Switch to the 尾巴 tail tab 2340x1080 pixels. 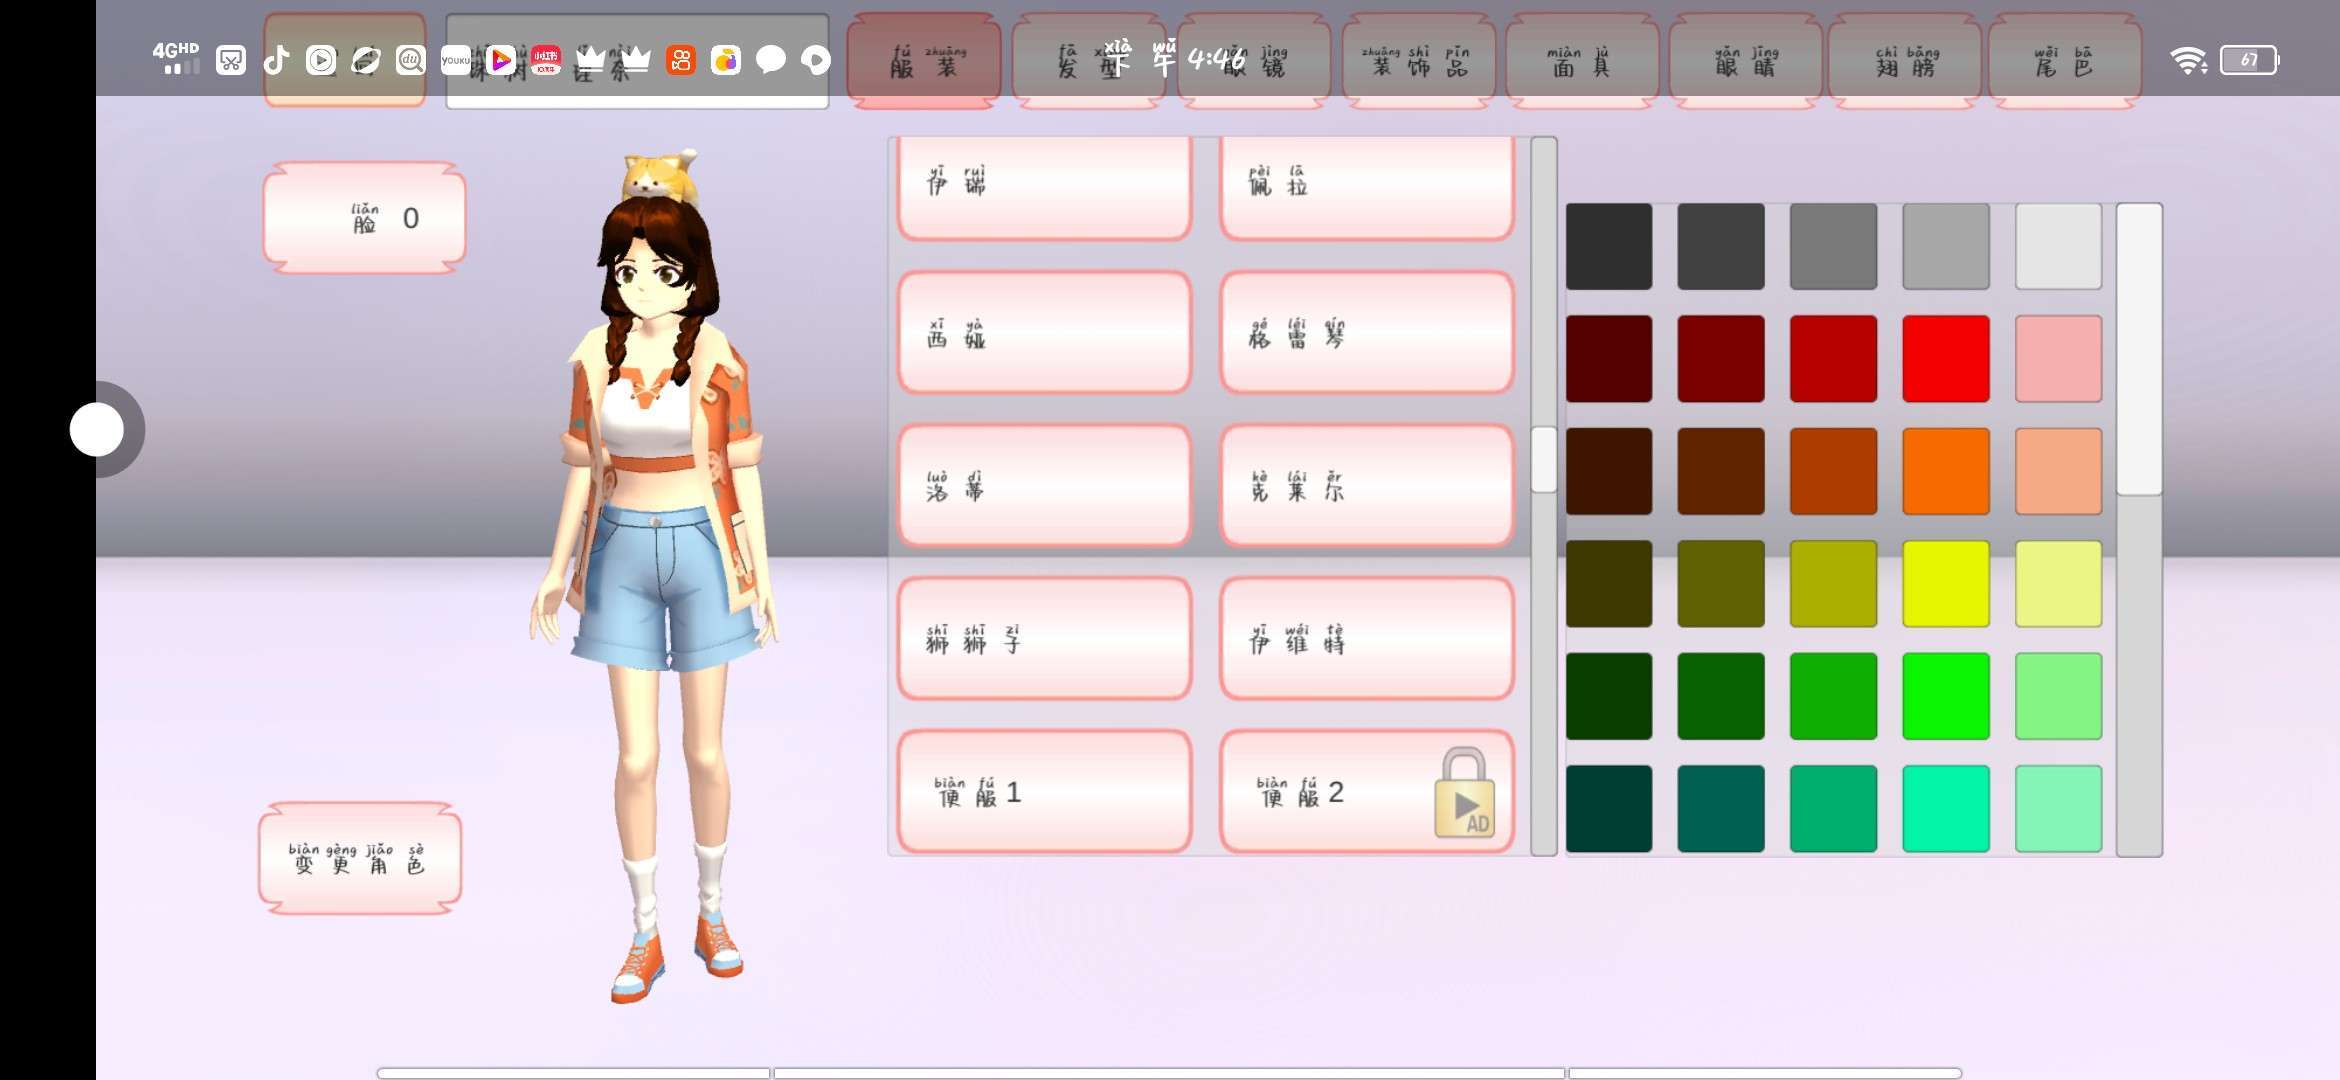point(2064,62)
